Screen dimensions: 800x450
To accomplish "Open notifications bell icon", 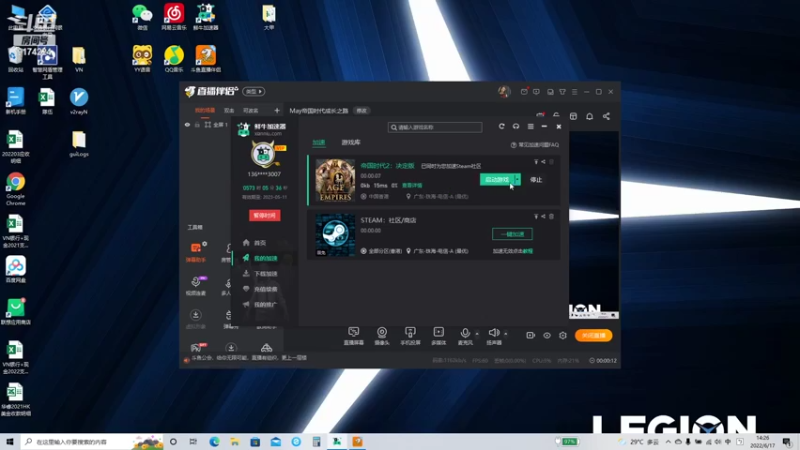I will coord(589,116).
